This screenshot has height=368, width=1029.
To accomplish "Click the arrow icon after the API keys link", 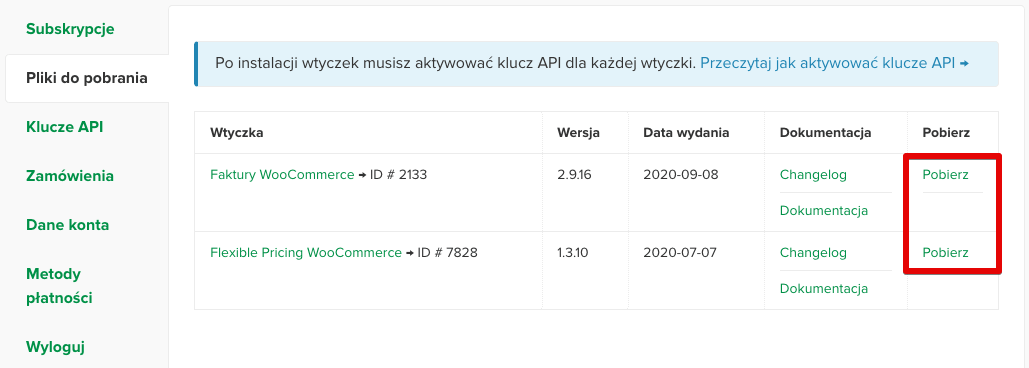I will (964, 64).
